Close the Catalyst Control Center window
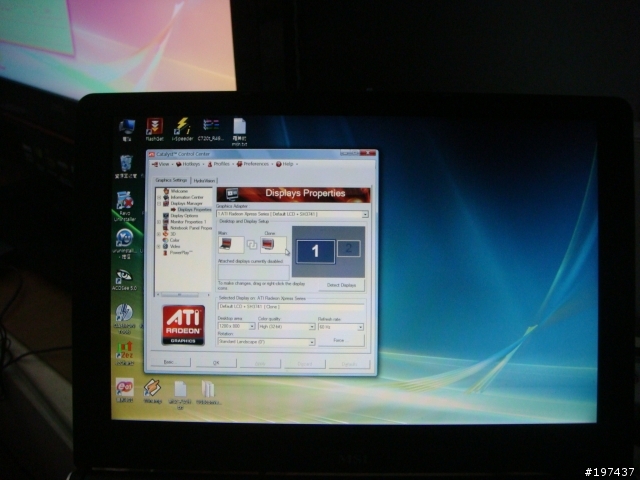The width and height of the screenshot is (640, 480). [x=368, y=153]
